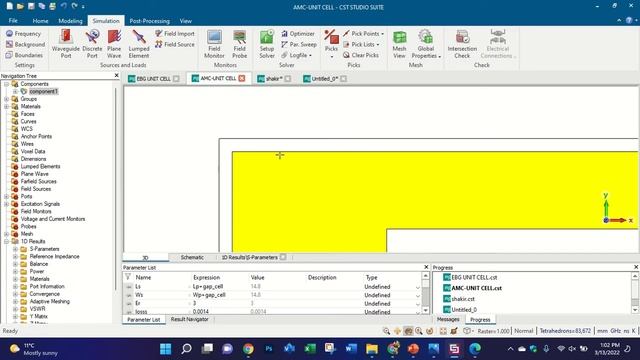Select AMC-UNIT CELL.cst in Progress panel
This screenshot has width=640, height=360.
click(x=476, y=288)
